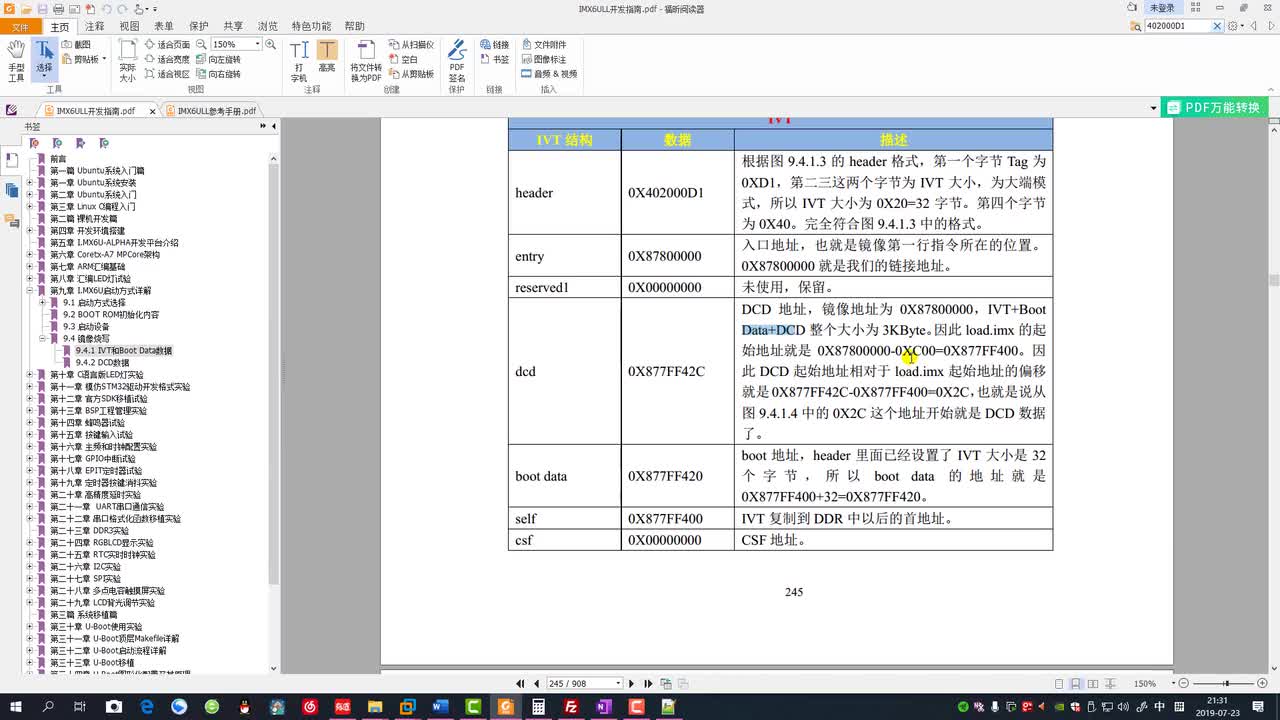Create a blank PDF (空白)

(x=404, y=59)
